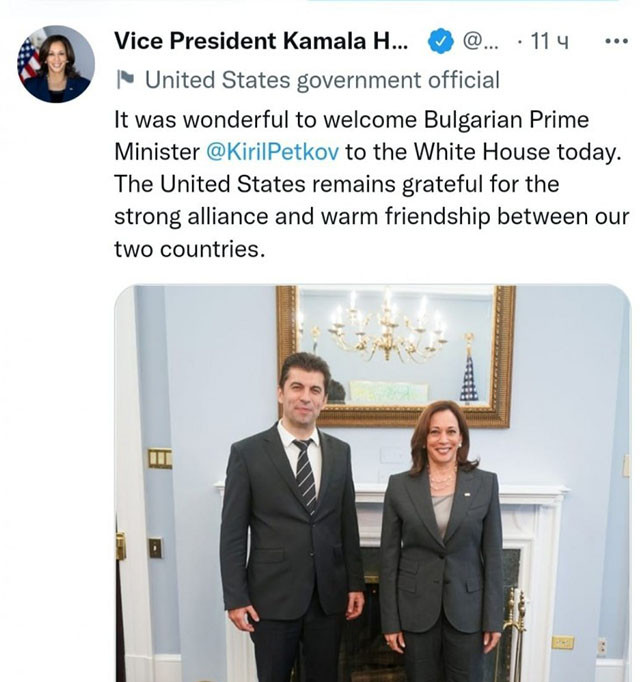The image size is (640, 682).
Task: Click the "Vice President Kamala H..." display name
Action: 261,42
